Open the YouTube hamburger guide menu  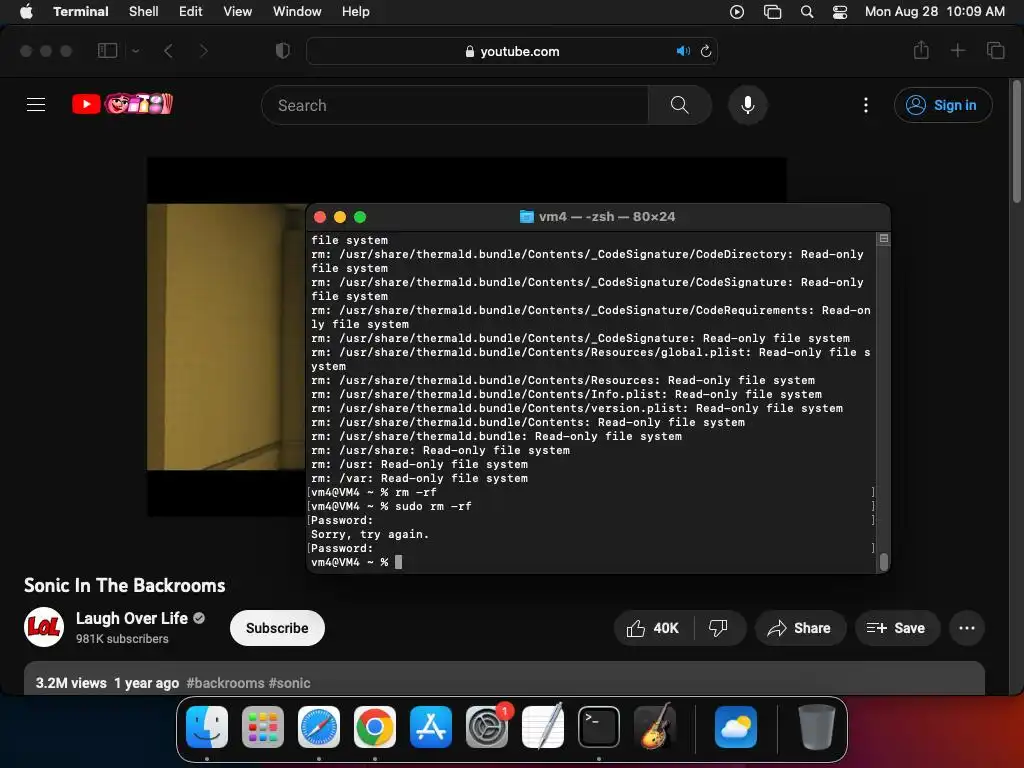[36, 104]
